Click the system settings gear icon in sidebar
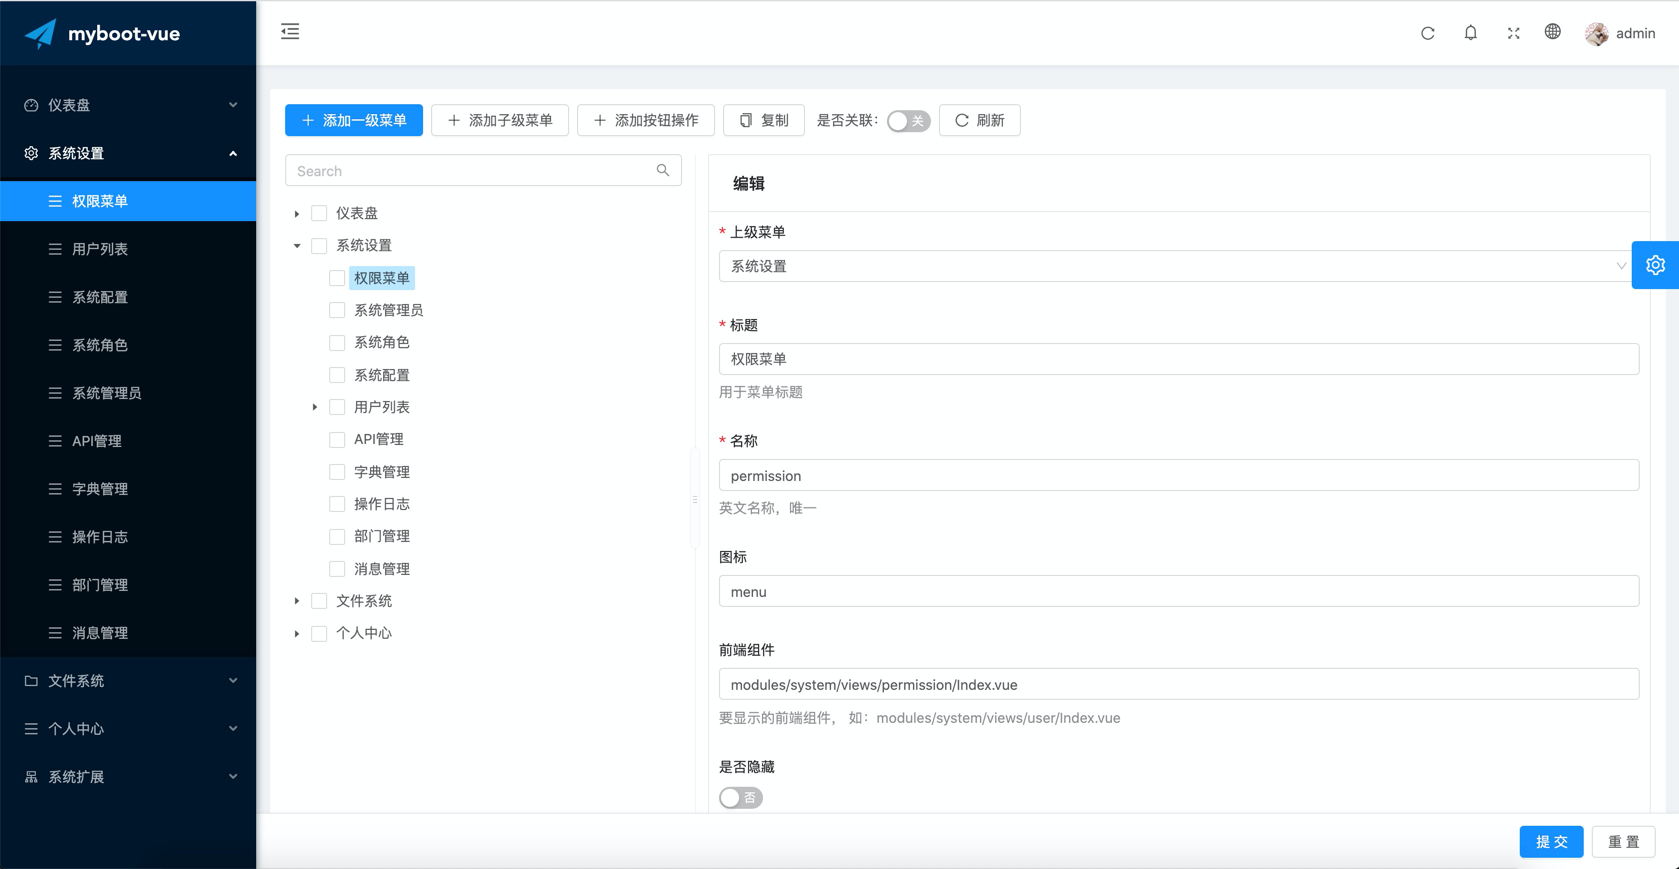 [31, 153]
